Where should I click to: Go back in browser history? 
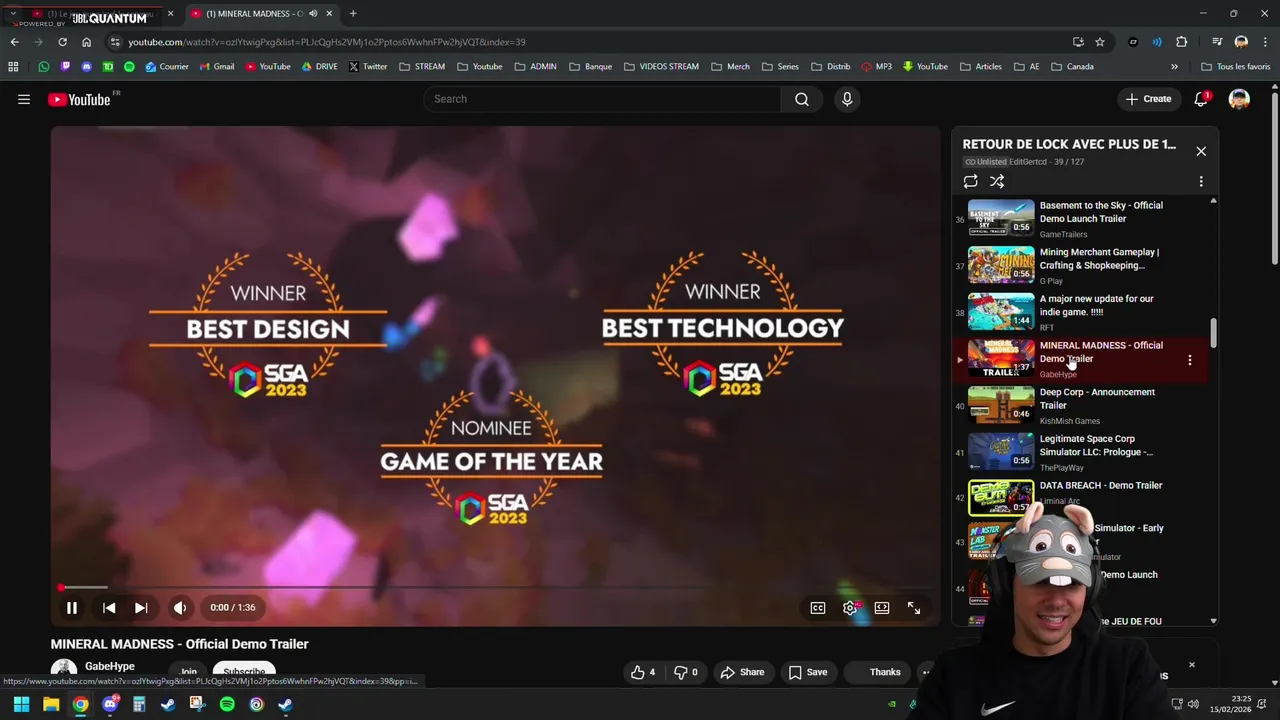click(x=14, y=42)
